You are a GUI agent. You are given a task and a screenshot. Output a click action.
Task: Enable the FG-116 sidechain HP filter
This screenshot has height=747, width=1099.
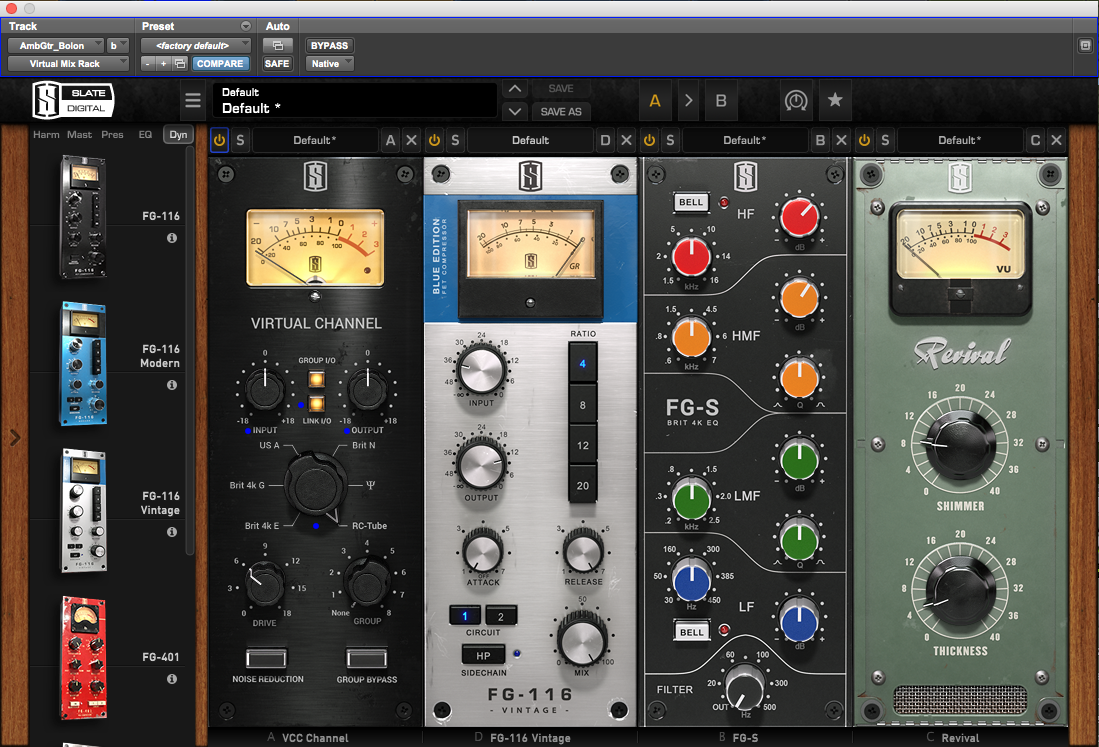tap(484, 656)
